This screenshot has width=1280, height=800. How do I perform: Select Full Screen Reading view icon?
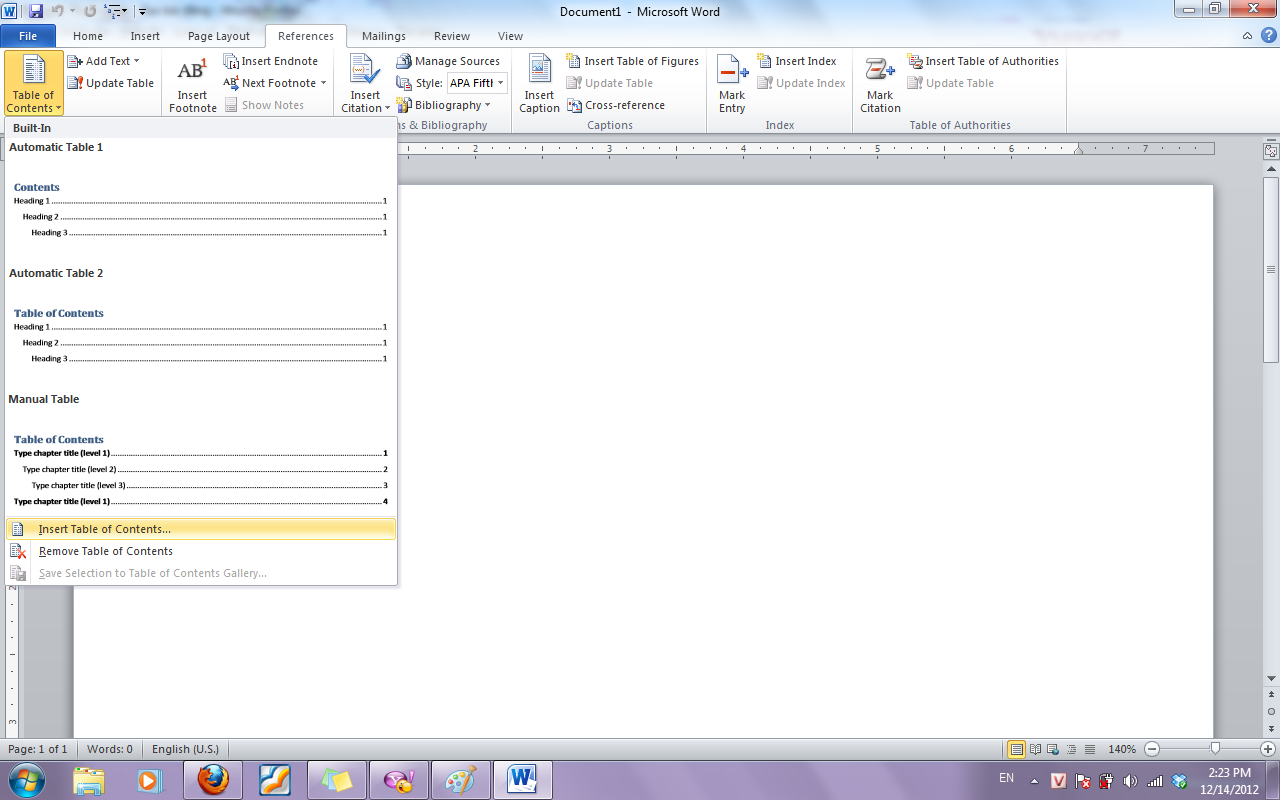click(x=1036, y=749)
